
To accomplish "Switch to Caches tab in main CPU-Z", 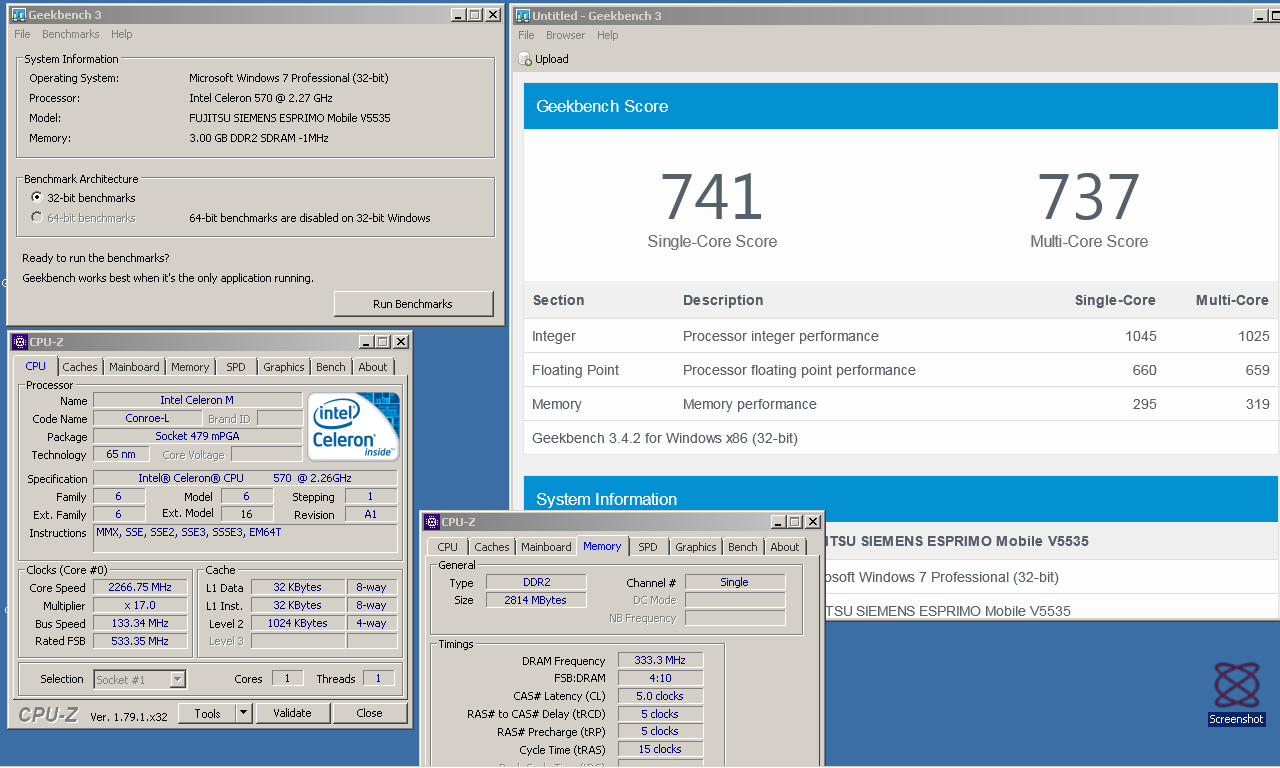I will (x=80, y=367).
